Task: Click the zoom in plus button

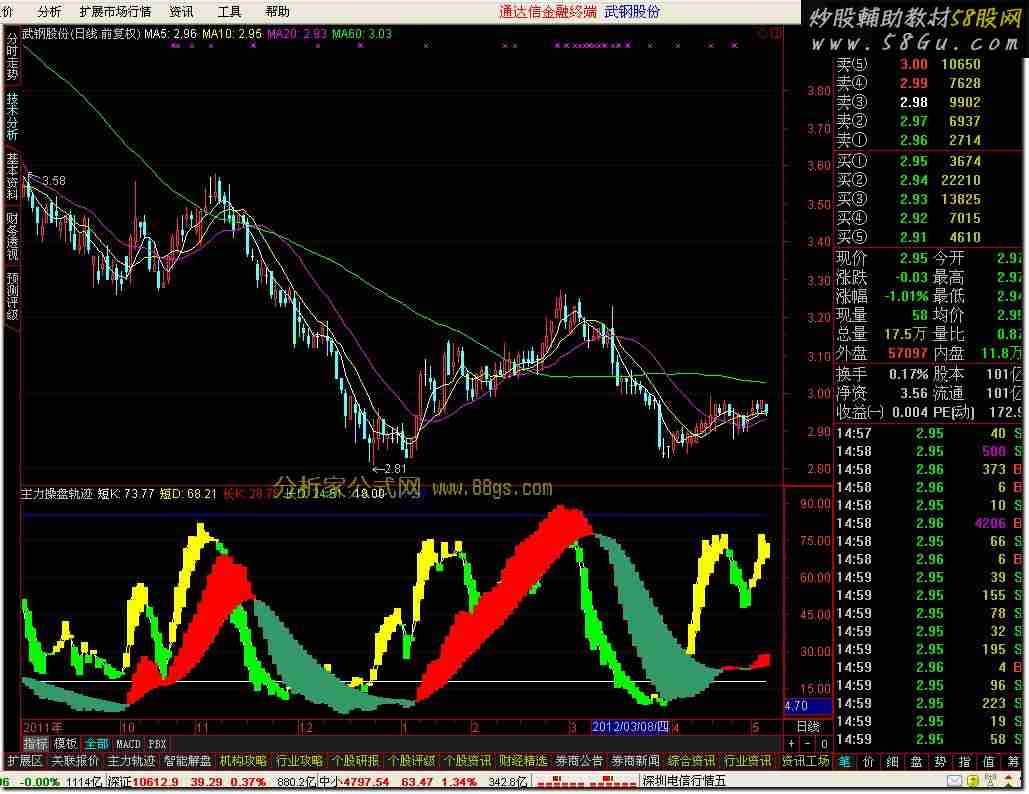Action: (792, 744)
